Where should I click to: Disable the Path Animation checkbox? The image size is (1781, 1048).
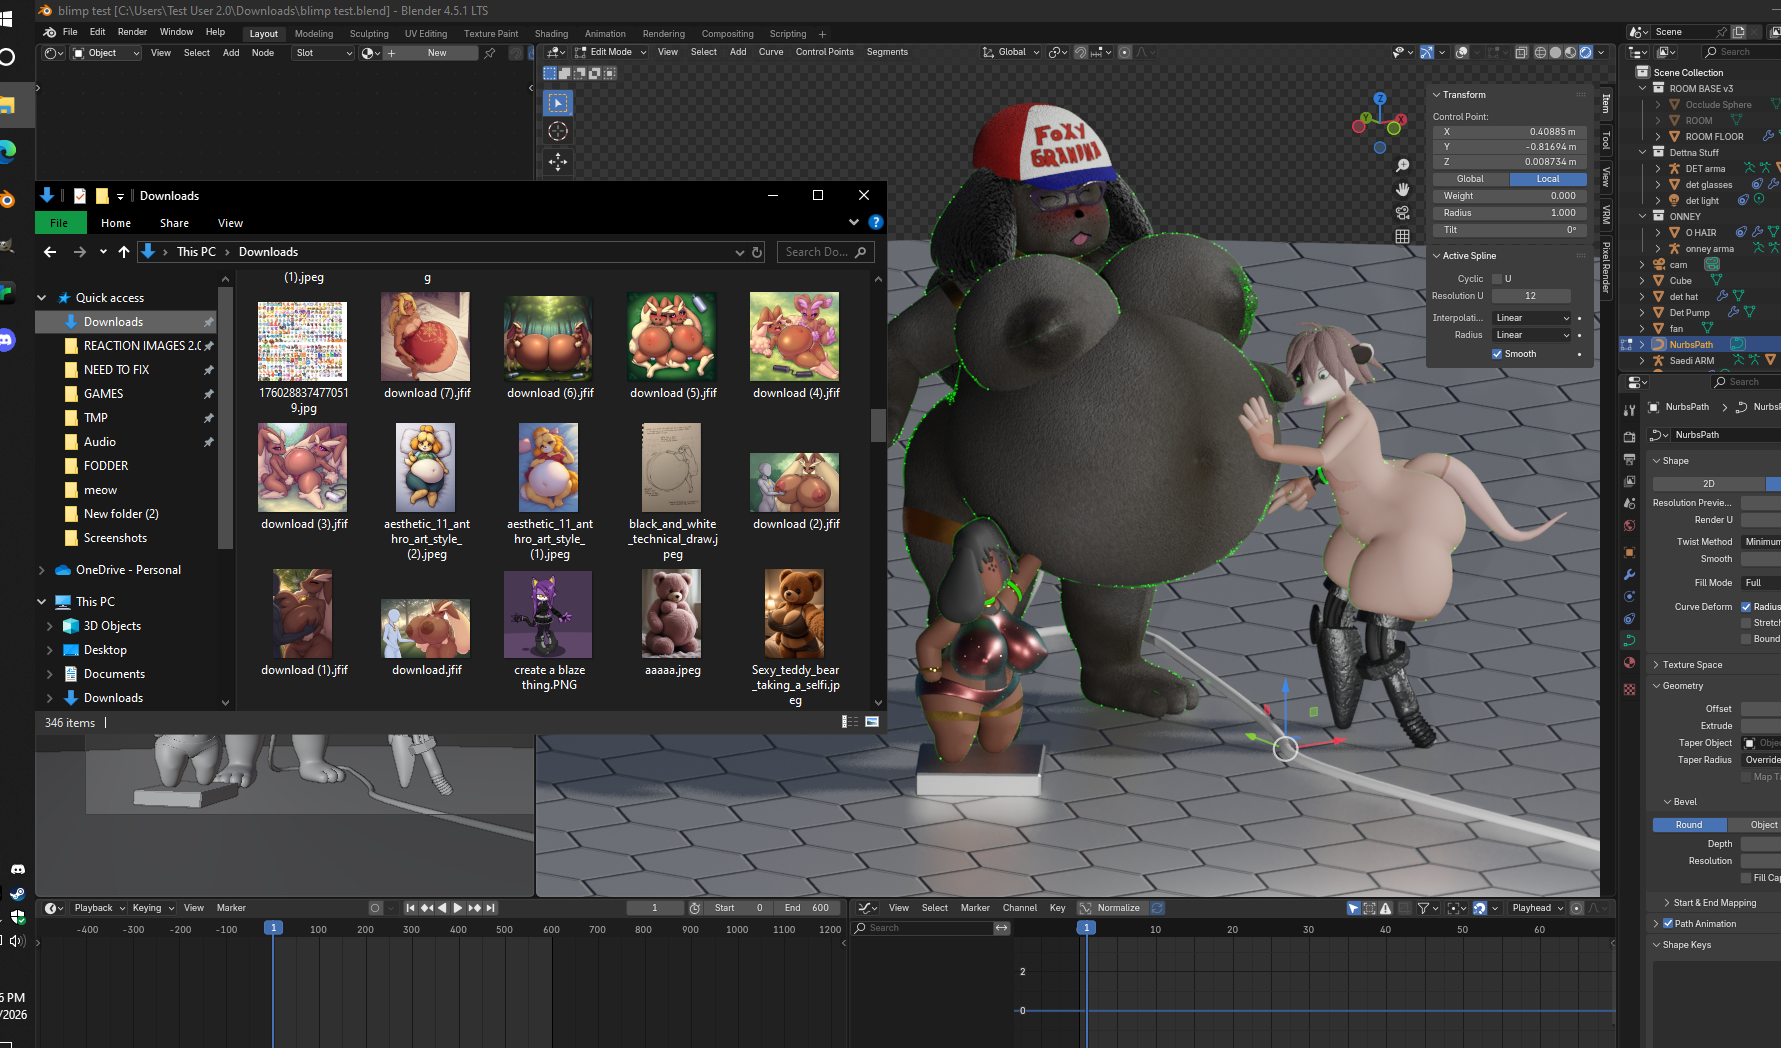click(1668, 924)
